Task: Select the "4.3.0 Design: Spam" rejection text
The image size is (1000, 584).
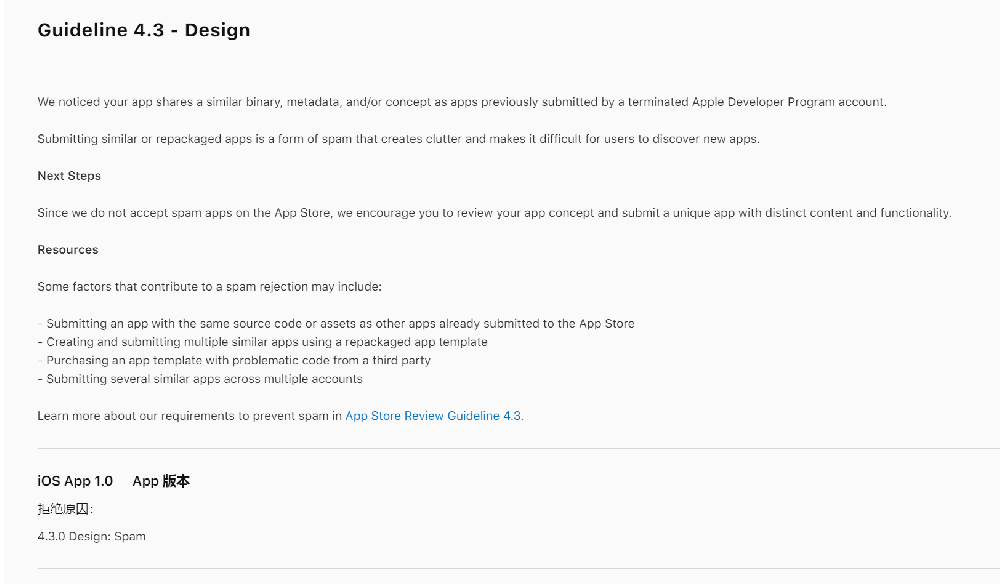Action: point(91,536)
